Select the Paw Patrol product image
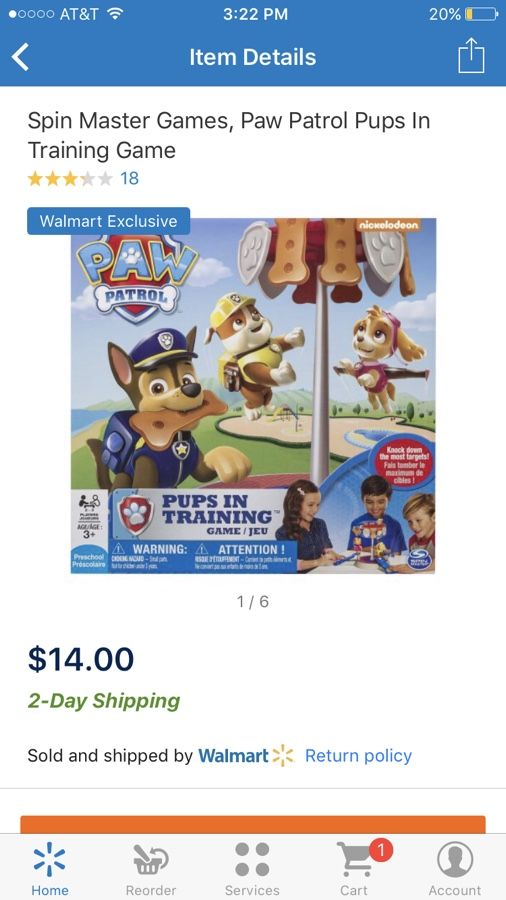The height and width of the screenshot is (900, 506). [253, 395]
